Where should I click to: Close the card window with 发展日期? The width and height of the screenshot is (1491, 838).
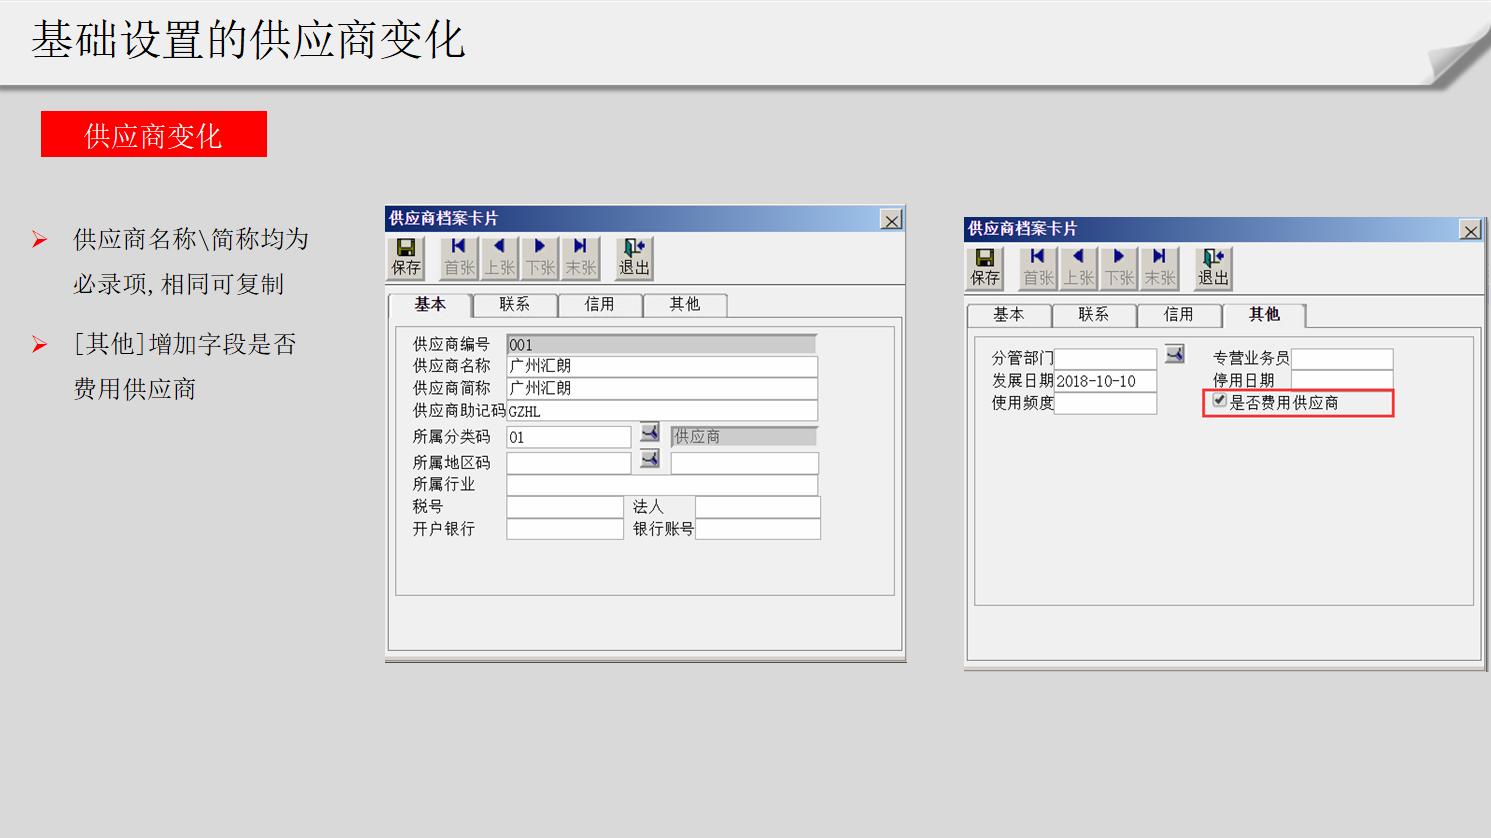(1470, 230)
